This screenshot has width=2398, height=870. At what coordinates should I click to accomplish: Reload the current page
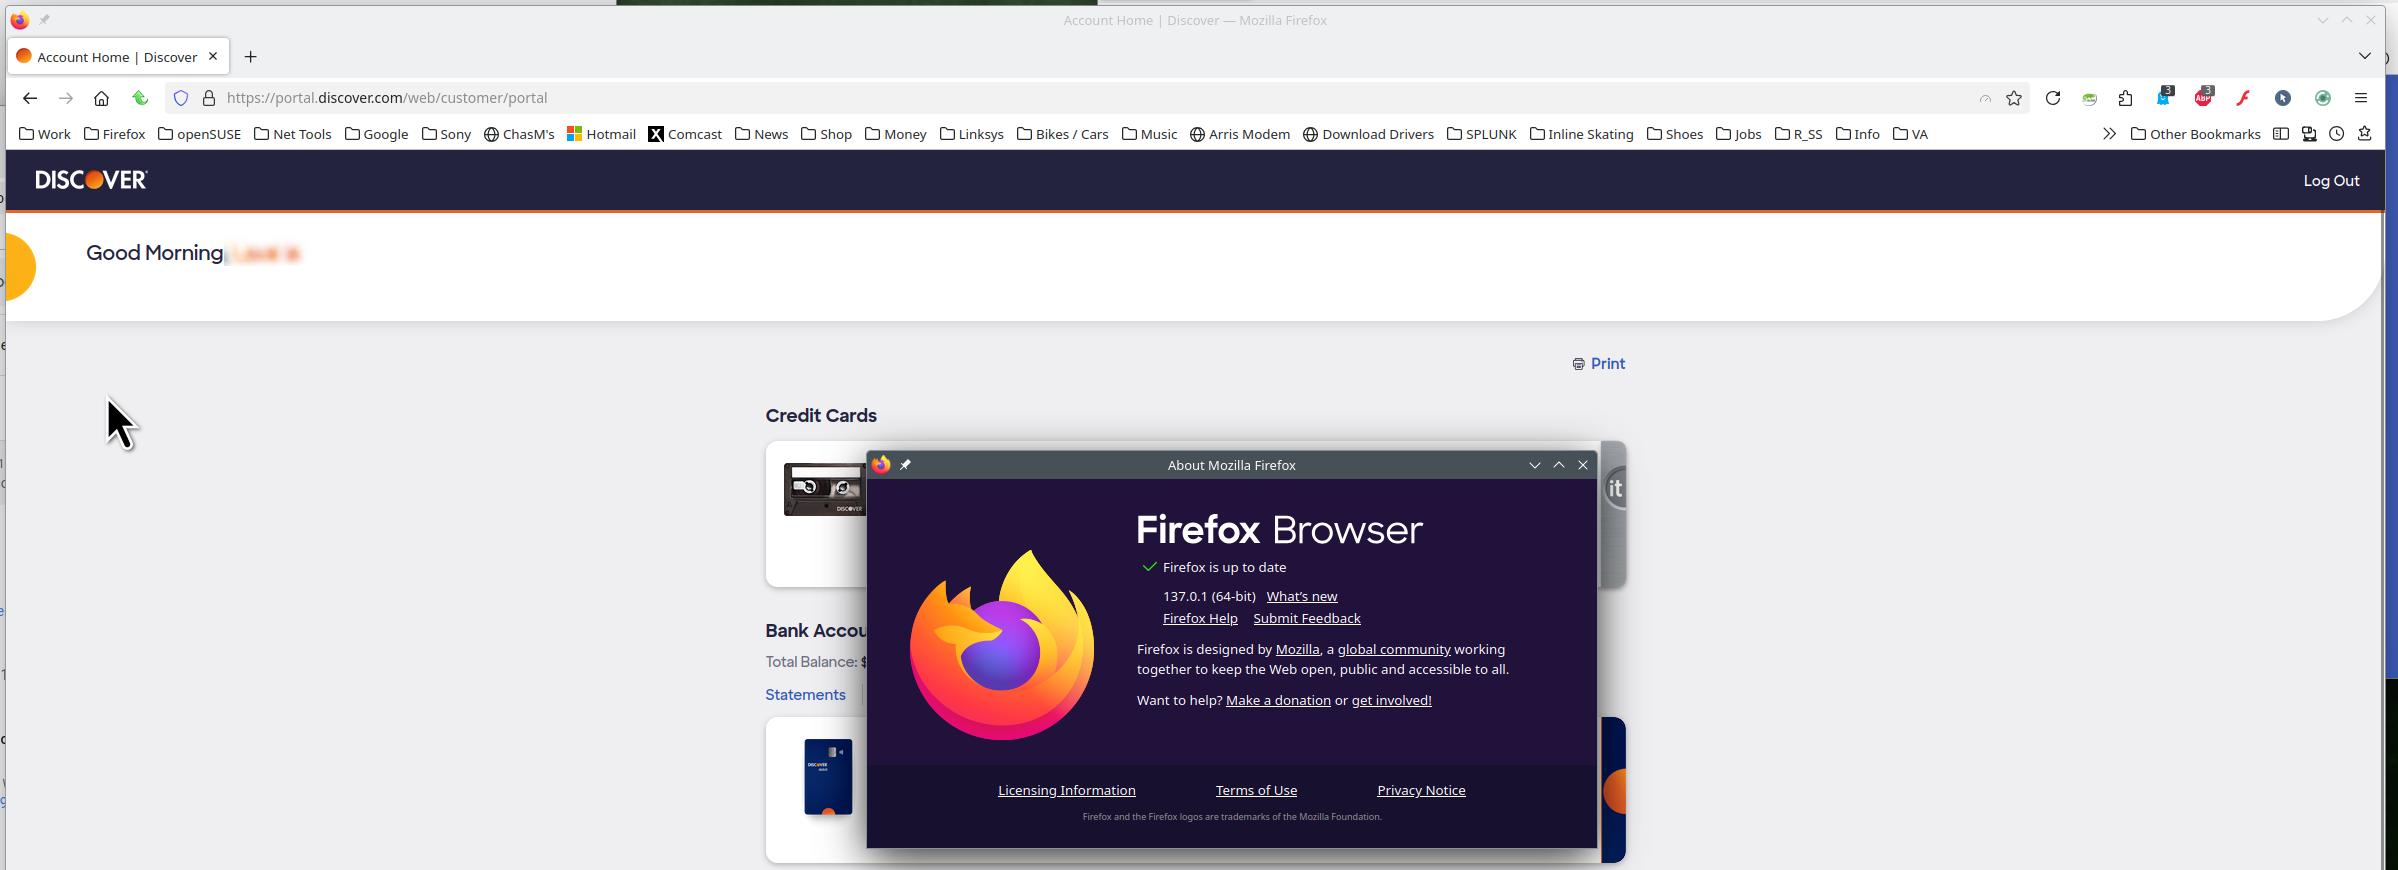(2053, 98)
